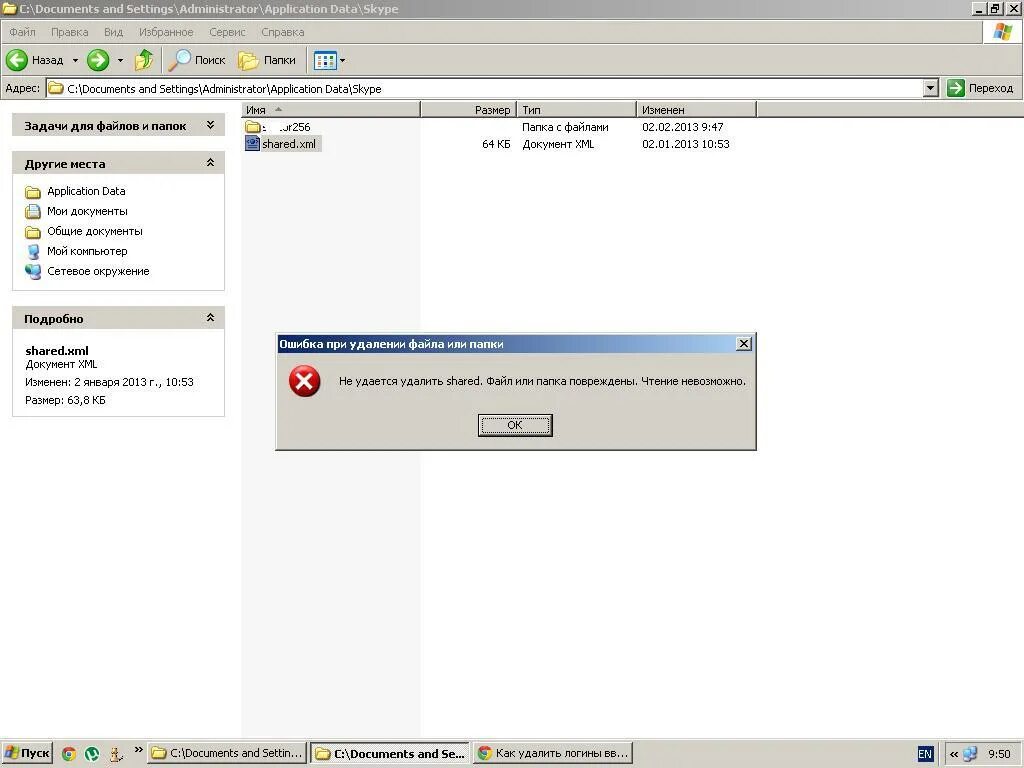The height and width of the screenshot is (768, 1024).
Task: Switch to the Chrome taskbar window (Как удалить логины)
Action: 554,754
